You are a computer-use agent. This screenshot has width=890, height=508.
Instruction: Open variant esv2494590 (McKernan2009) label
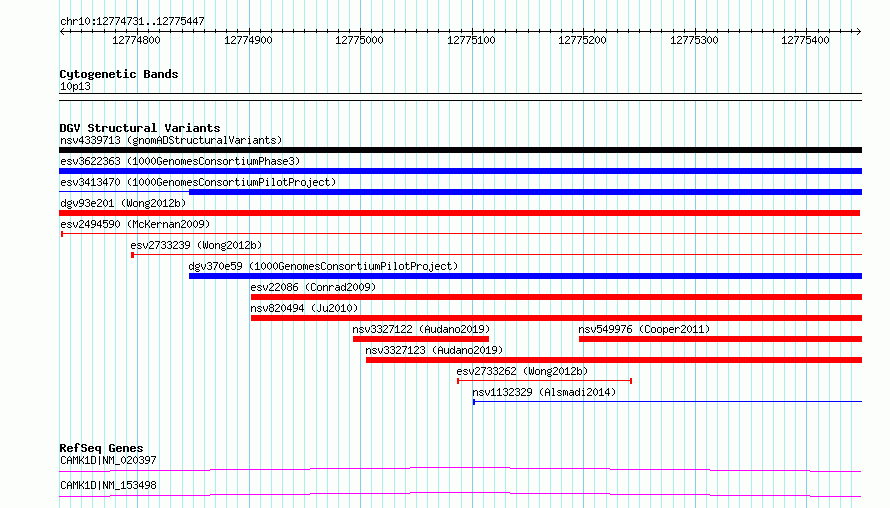pos(135,224)
